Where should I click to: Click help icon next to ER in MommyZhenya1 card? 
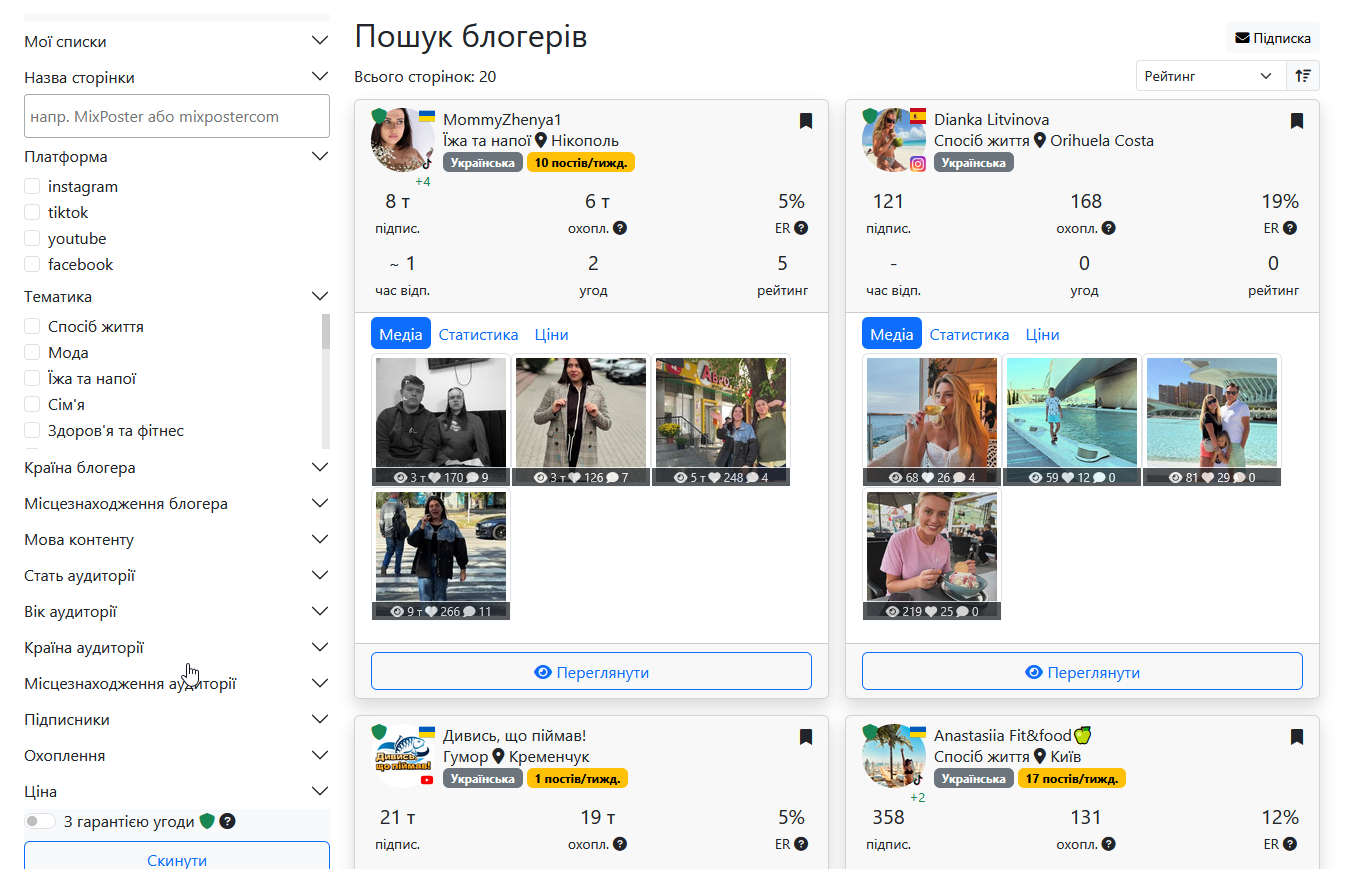click(801, 228)
